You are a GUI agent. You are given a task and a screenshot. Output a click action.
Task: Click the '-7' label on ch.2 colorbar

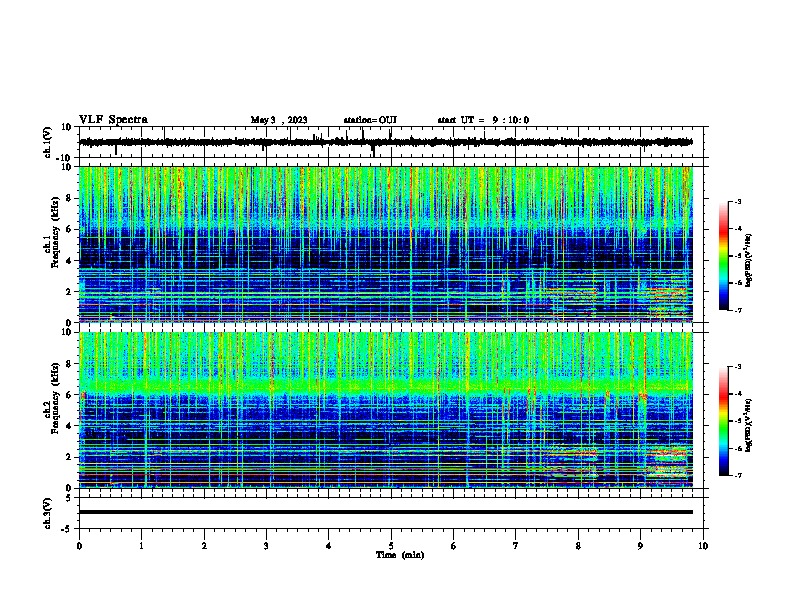[737, 476]
